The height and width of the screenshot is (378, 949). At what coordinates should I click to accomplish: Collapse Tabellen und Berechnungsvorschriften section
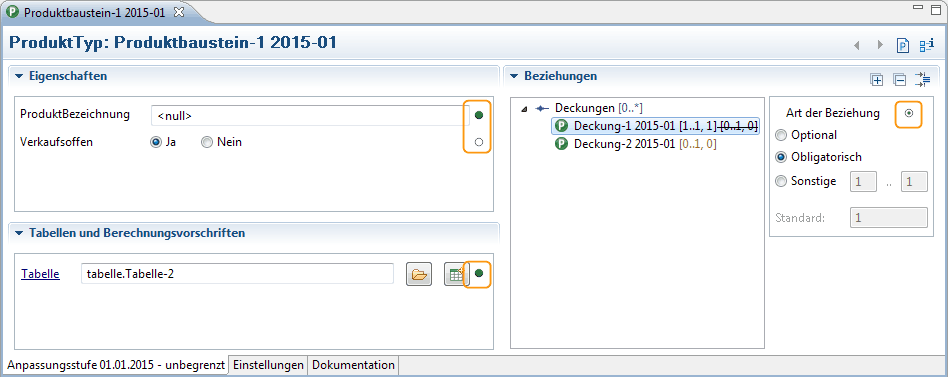click(x=18, y=233)
